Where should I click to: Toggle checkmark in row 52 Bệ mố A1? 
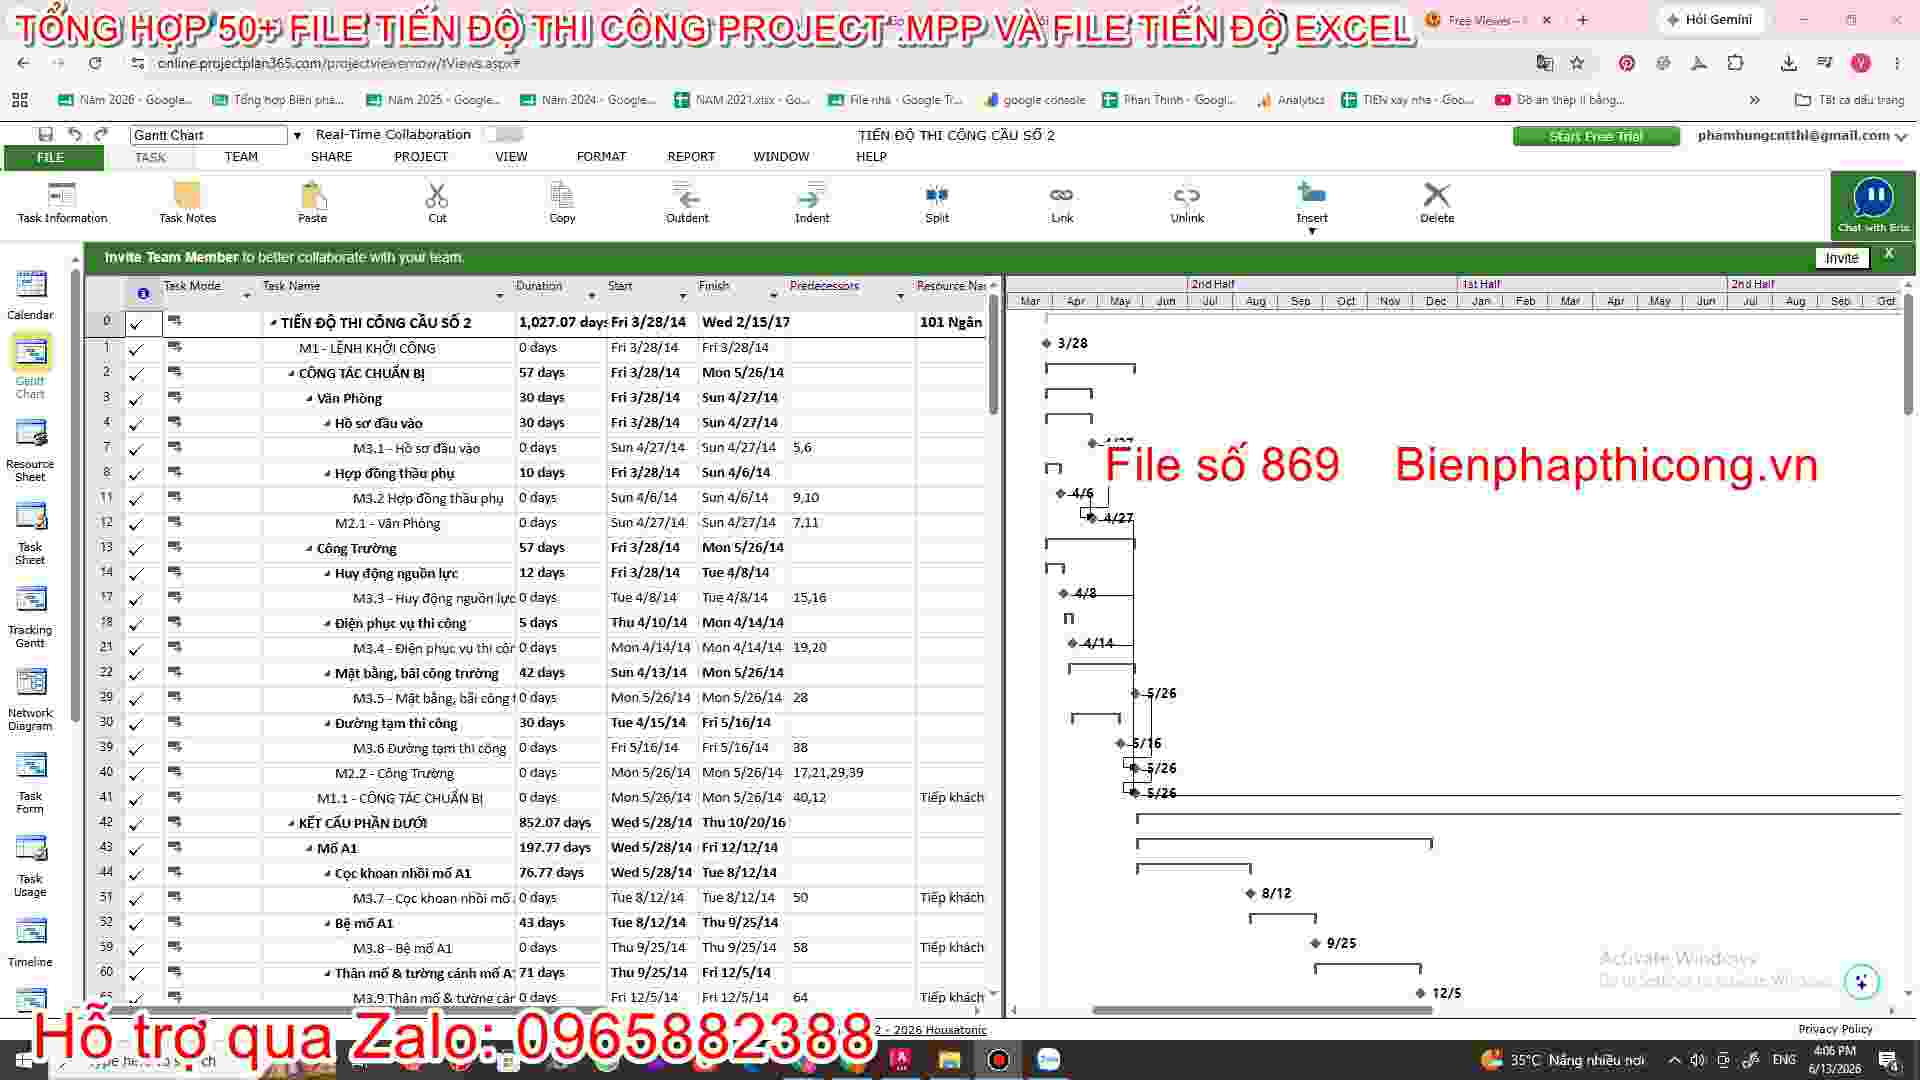coord(137,924)
